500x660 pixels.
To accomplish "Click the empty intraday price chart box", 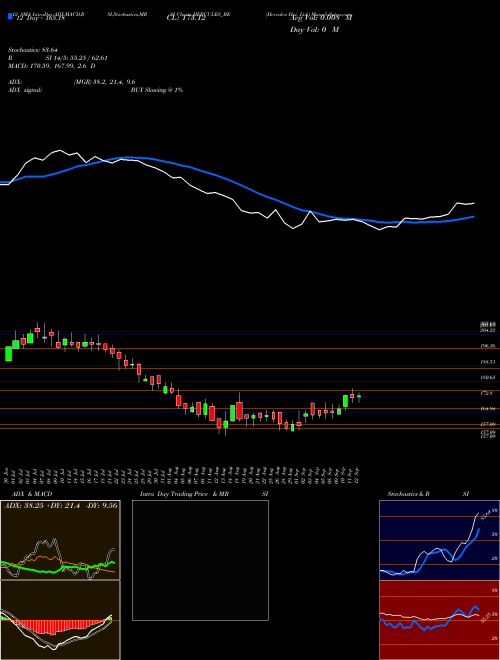I will click(200, 560).
